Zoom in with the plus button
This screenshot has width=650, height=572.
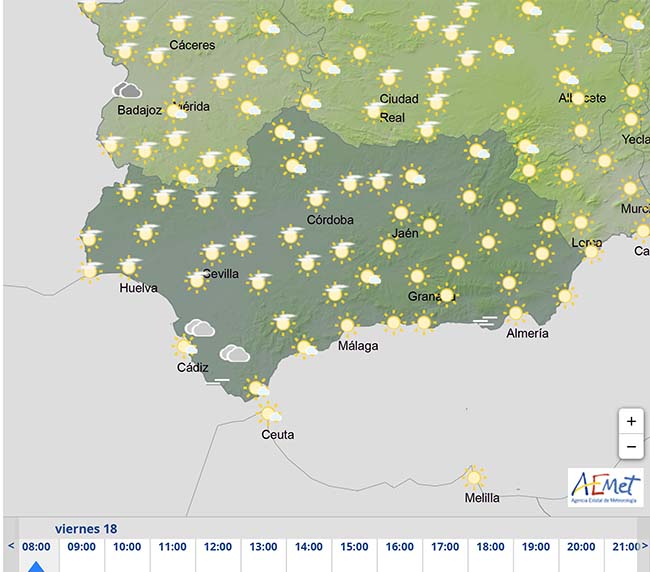coord(631,422)
